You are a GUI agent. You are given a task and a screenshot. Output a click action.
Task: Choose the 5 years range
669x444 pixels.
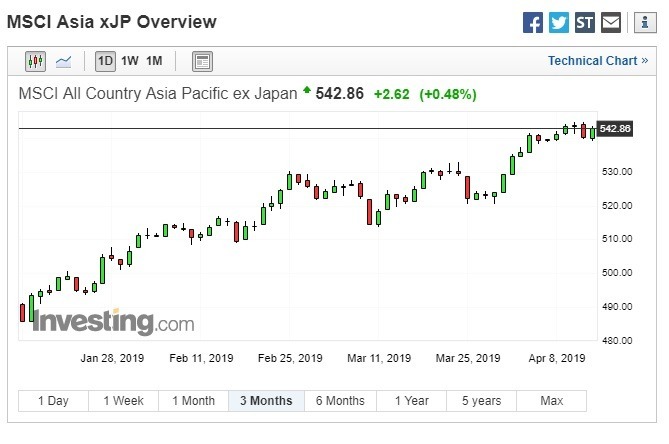click(x=482, y=401)
